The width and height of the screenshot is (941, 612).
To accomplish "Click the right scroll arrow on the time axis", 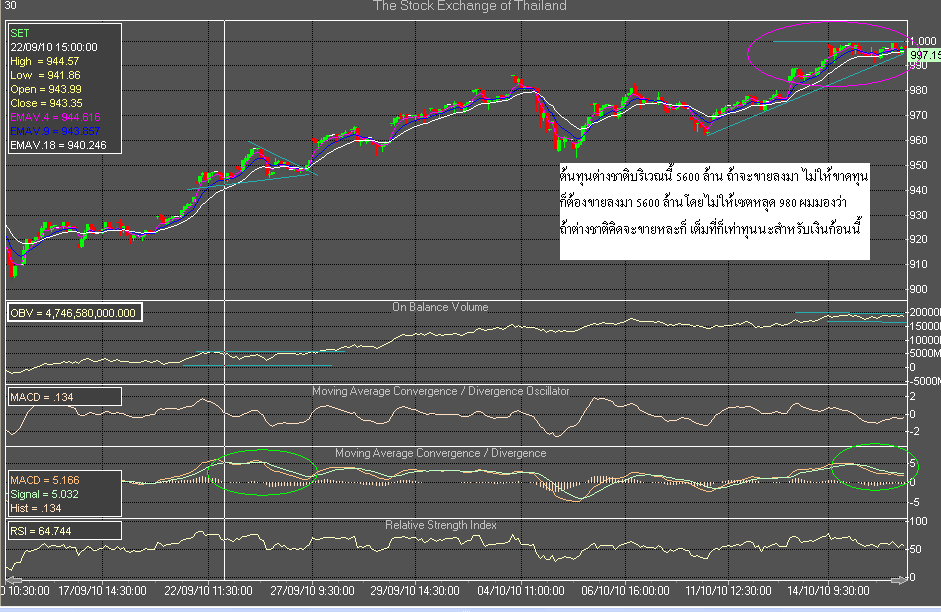I will coord(899,580).
